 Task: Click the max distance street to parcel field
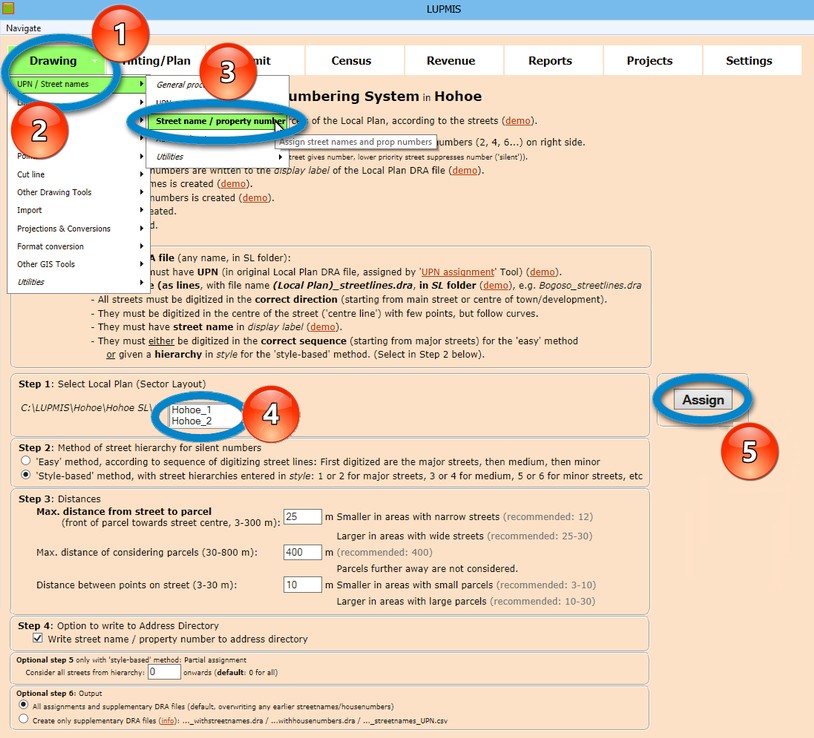tap(303, 517)
